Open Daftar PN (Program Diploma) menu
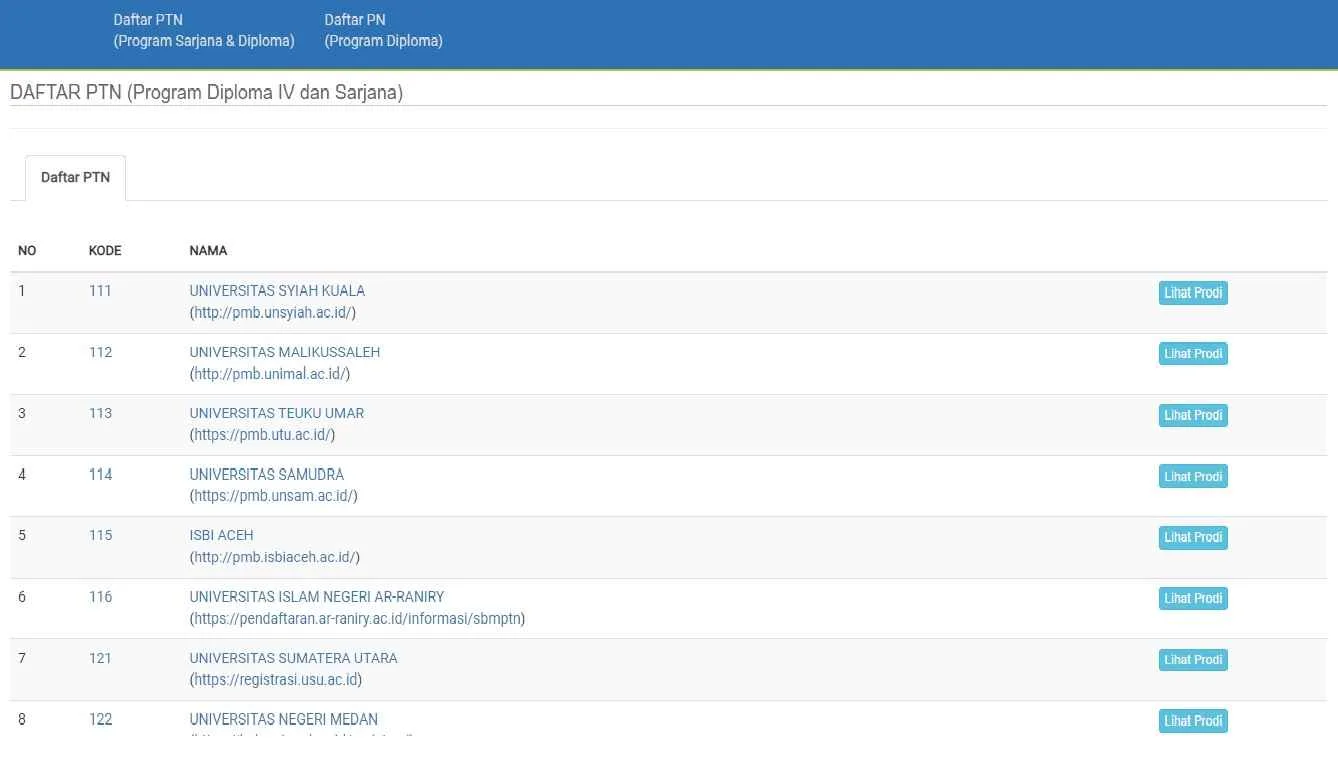This screenshot has width=1338, height=781. [x=383, y=31]
